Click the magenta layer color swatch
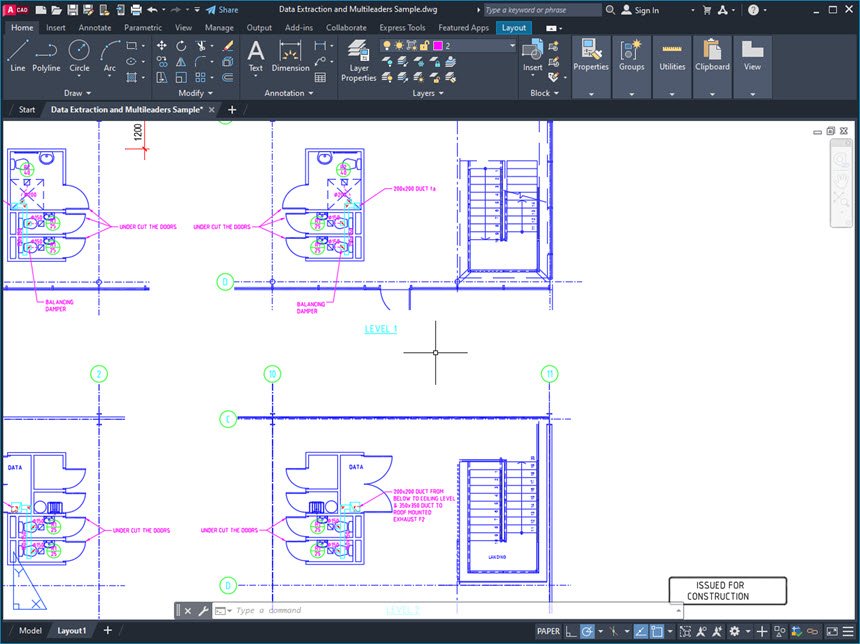860x644 pixels. (x=438, y=46)
